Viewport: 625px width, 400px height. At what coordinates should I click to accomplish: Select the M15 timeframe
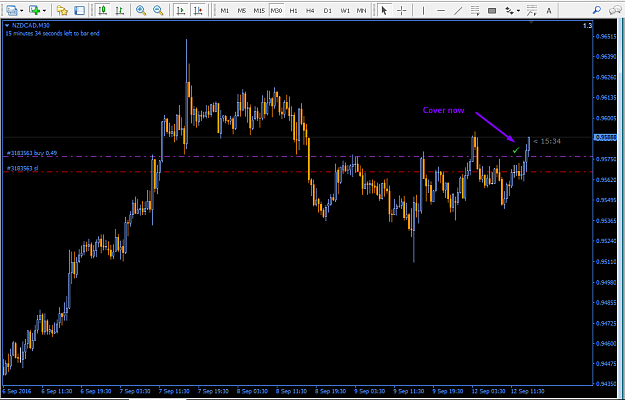(x=259, y=11)
